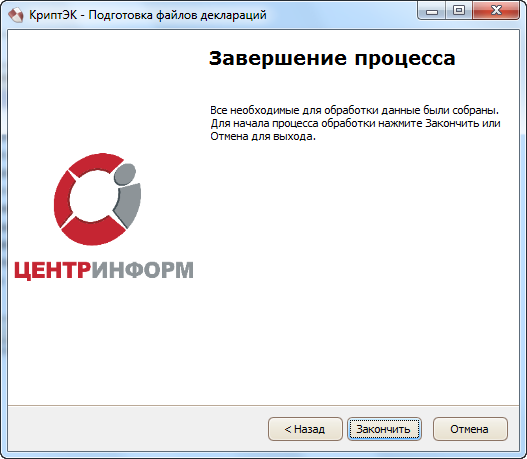Click the left red arc of the logo
The image size is (527, 459).
coord(63,199)
